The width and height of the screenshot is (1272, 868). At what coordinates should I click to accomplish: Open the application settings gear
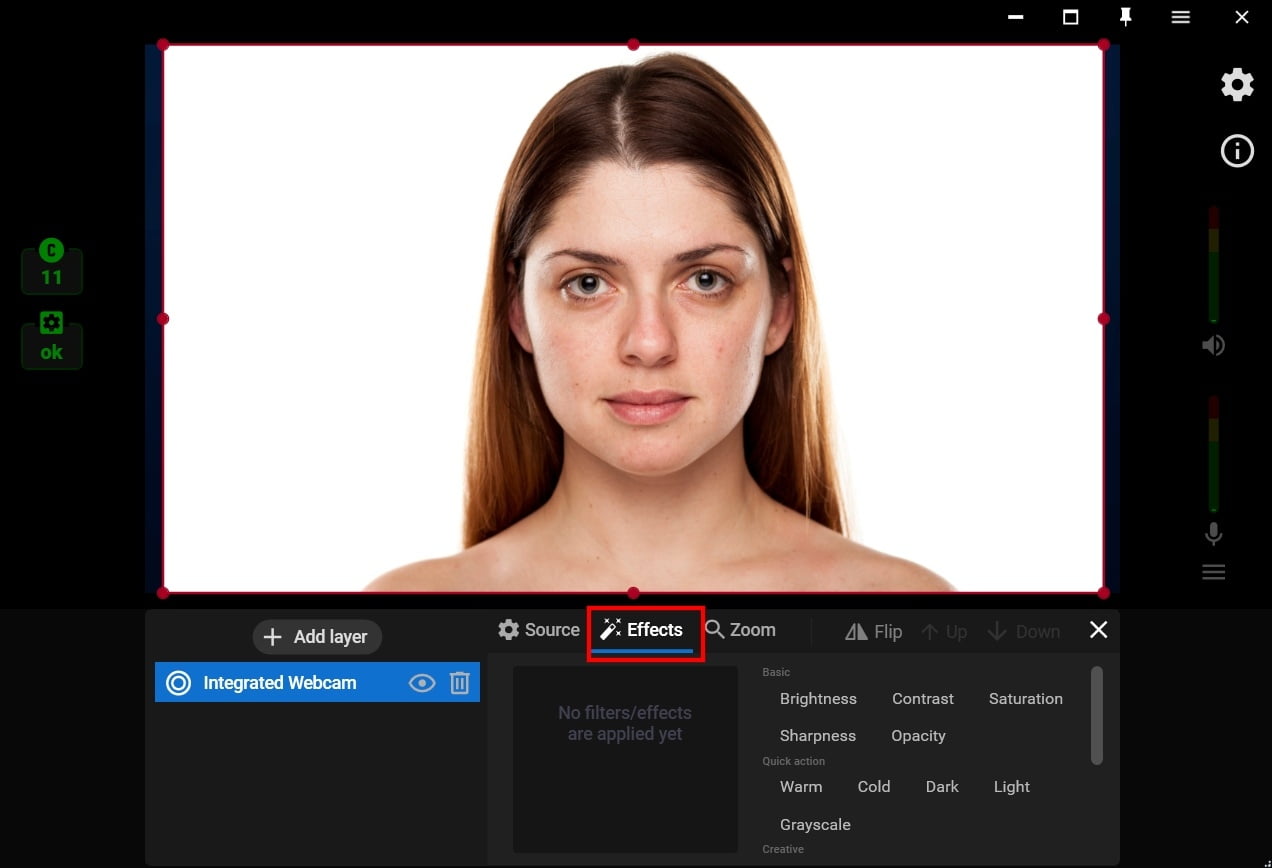pos(1236,84)
